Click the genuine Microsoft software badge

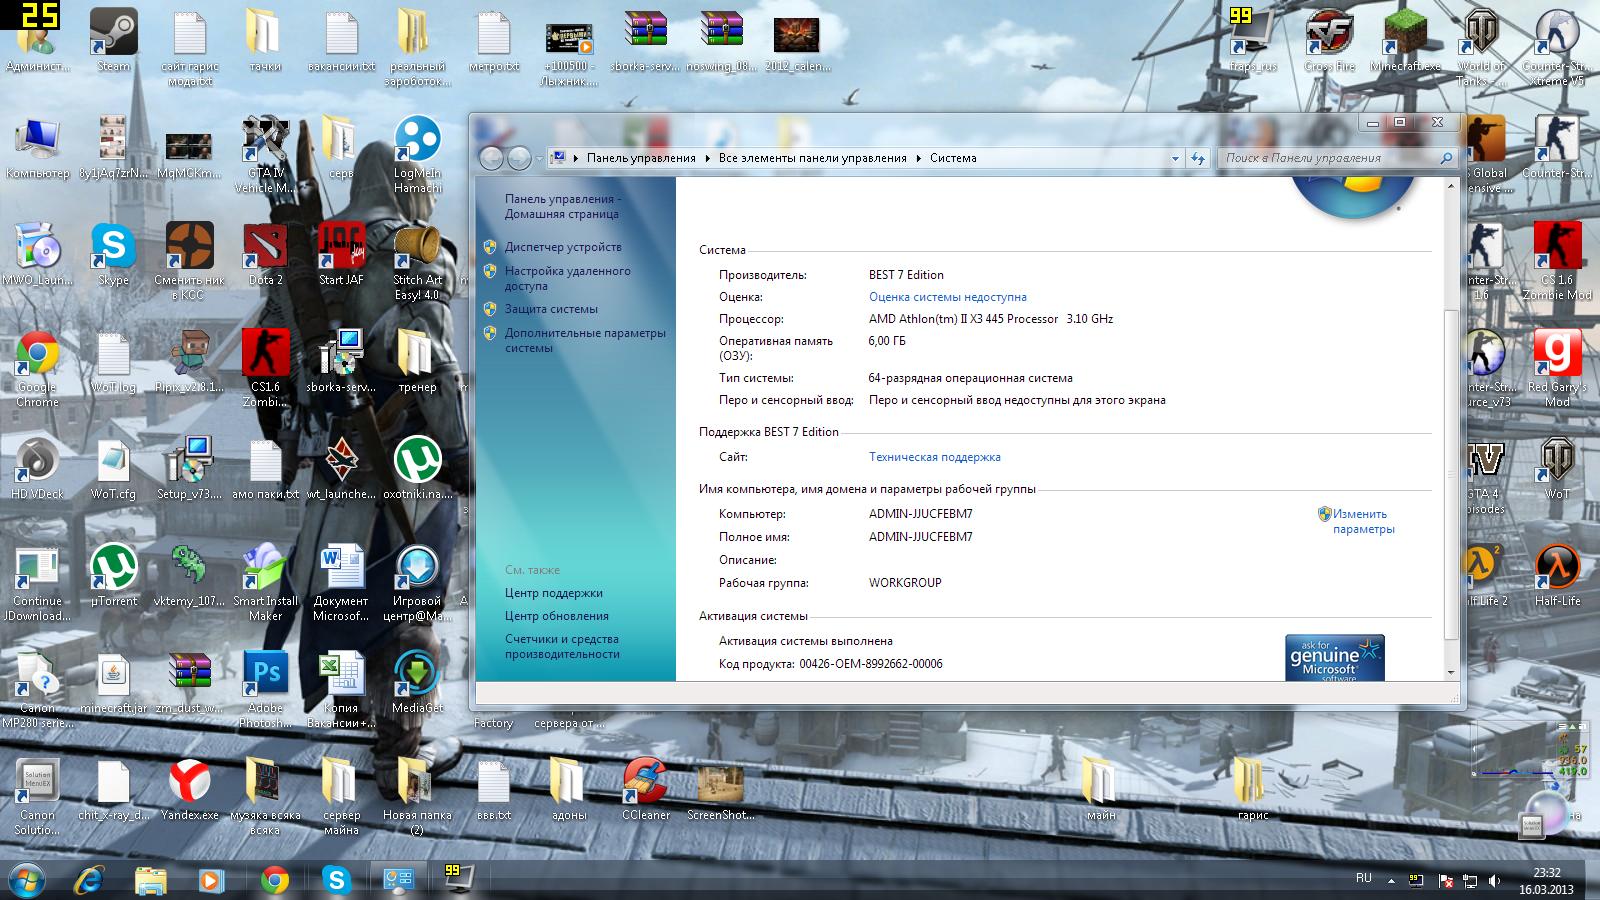(x=1334, y=658)
